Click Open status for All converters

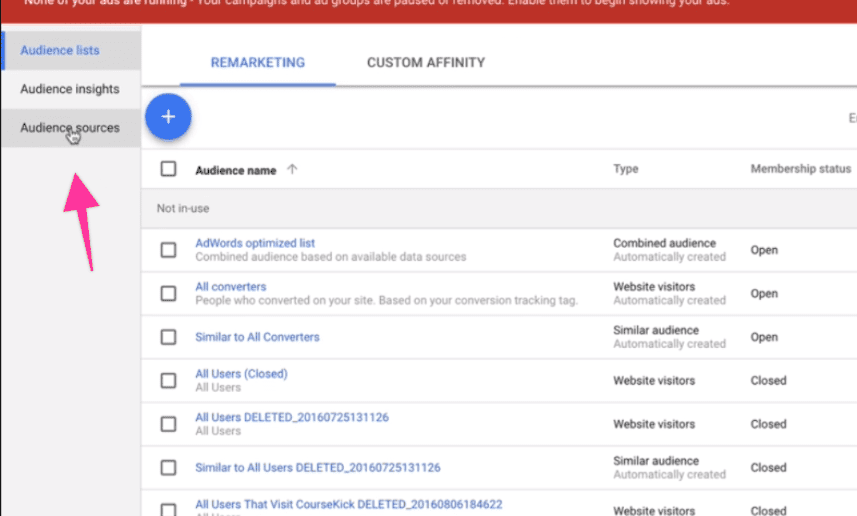click(x=764, y=294)
